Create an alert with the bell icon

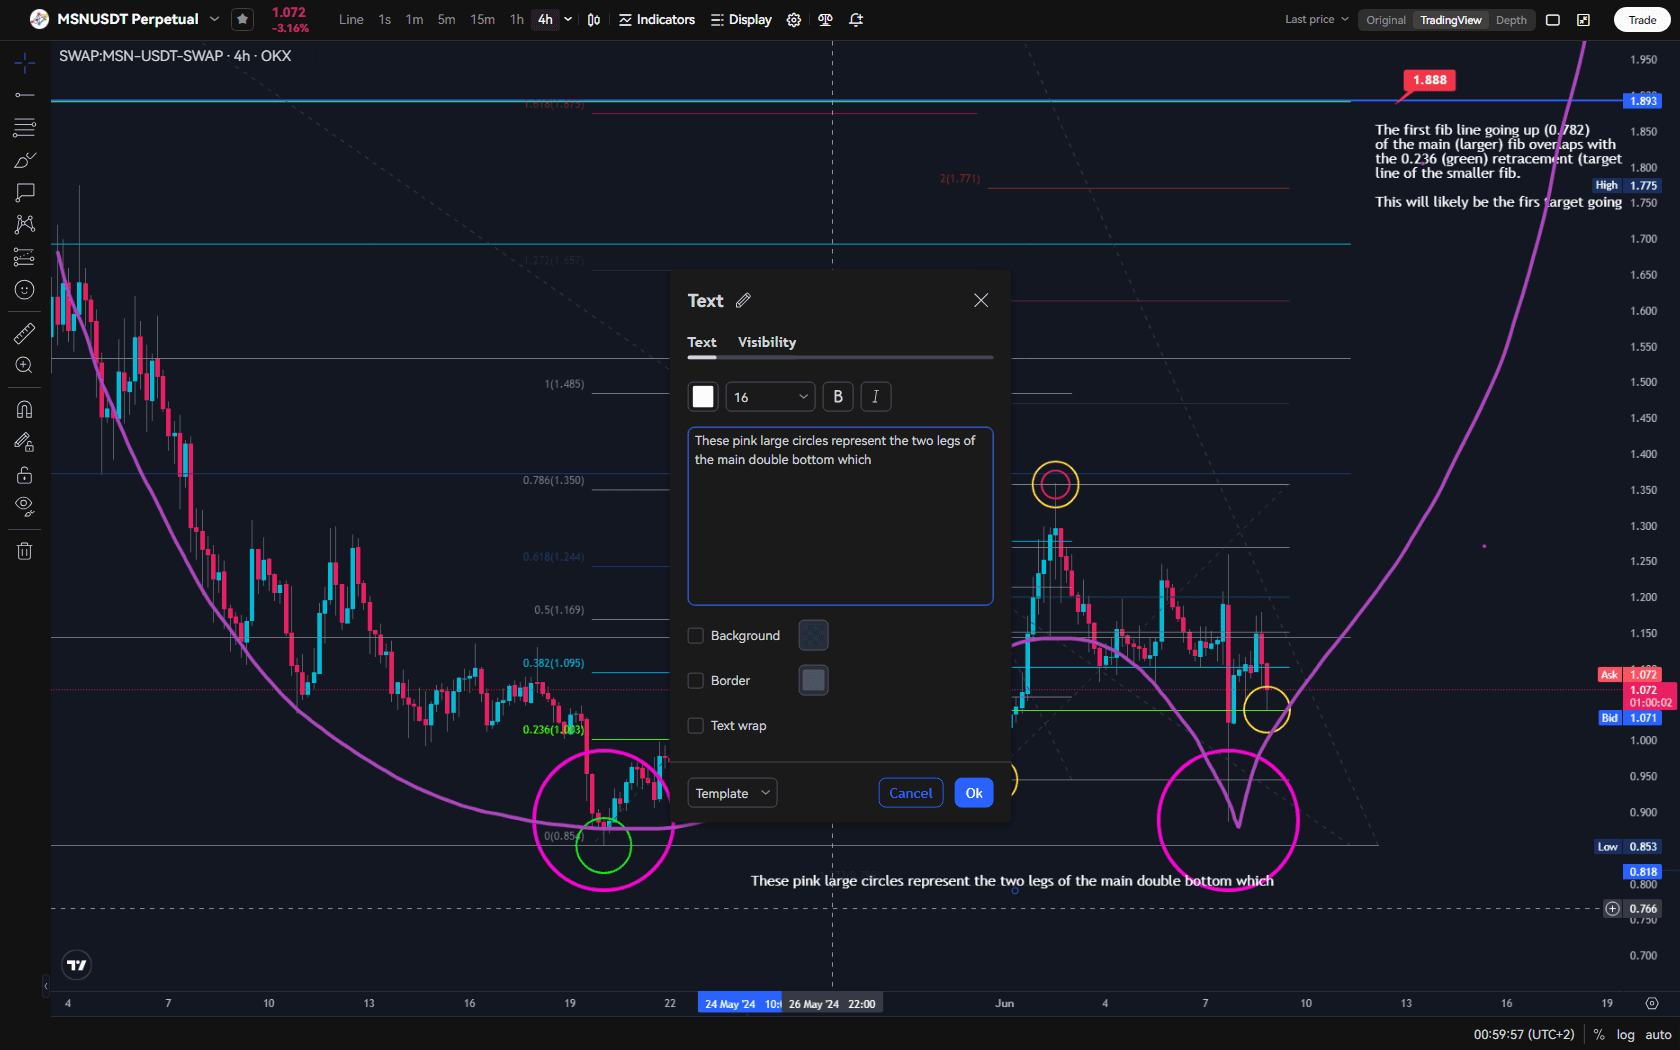point(856,19)
